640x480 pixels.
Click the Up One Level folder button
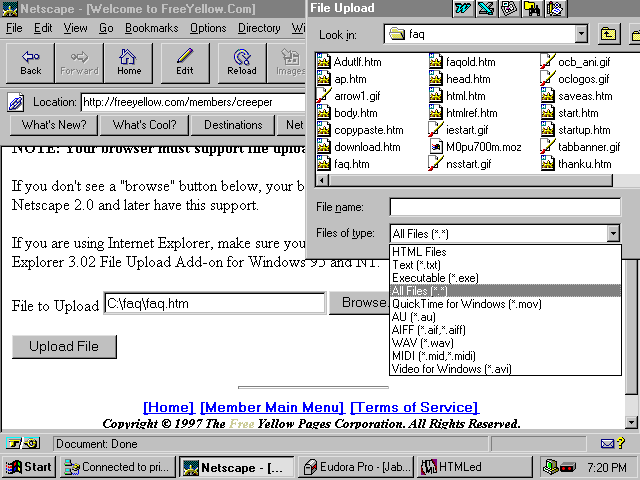pyautogui.click(x=608, y=34)
